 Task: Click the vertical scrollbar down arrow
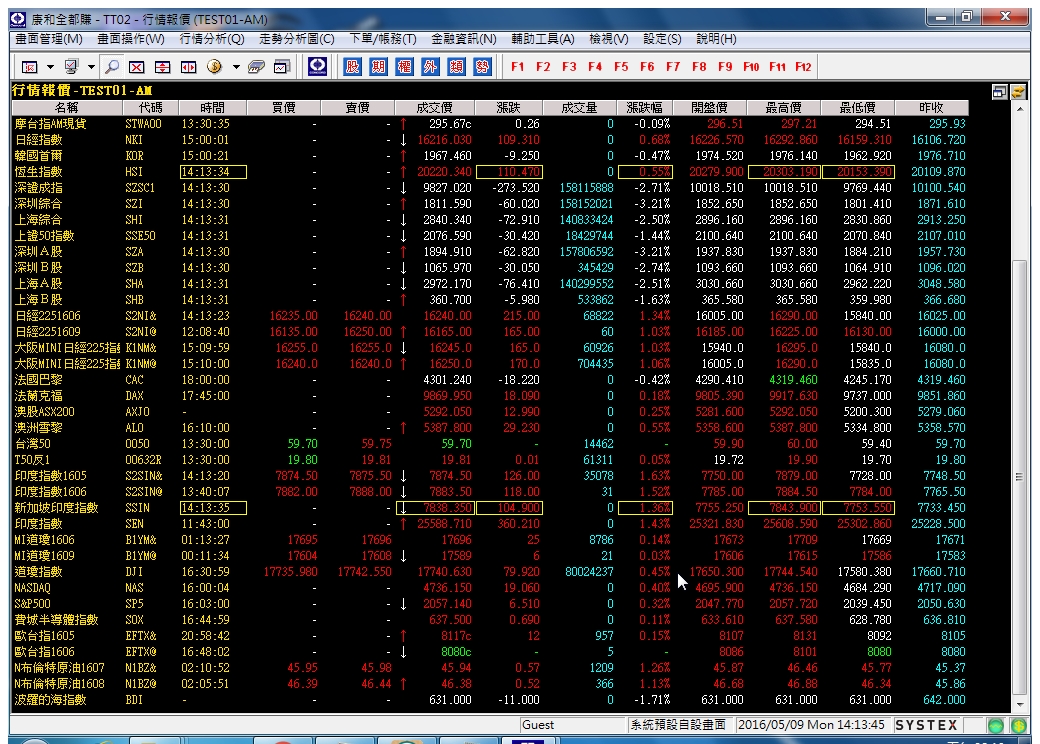(x=1020, y=705)
